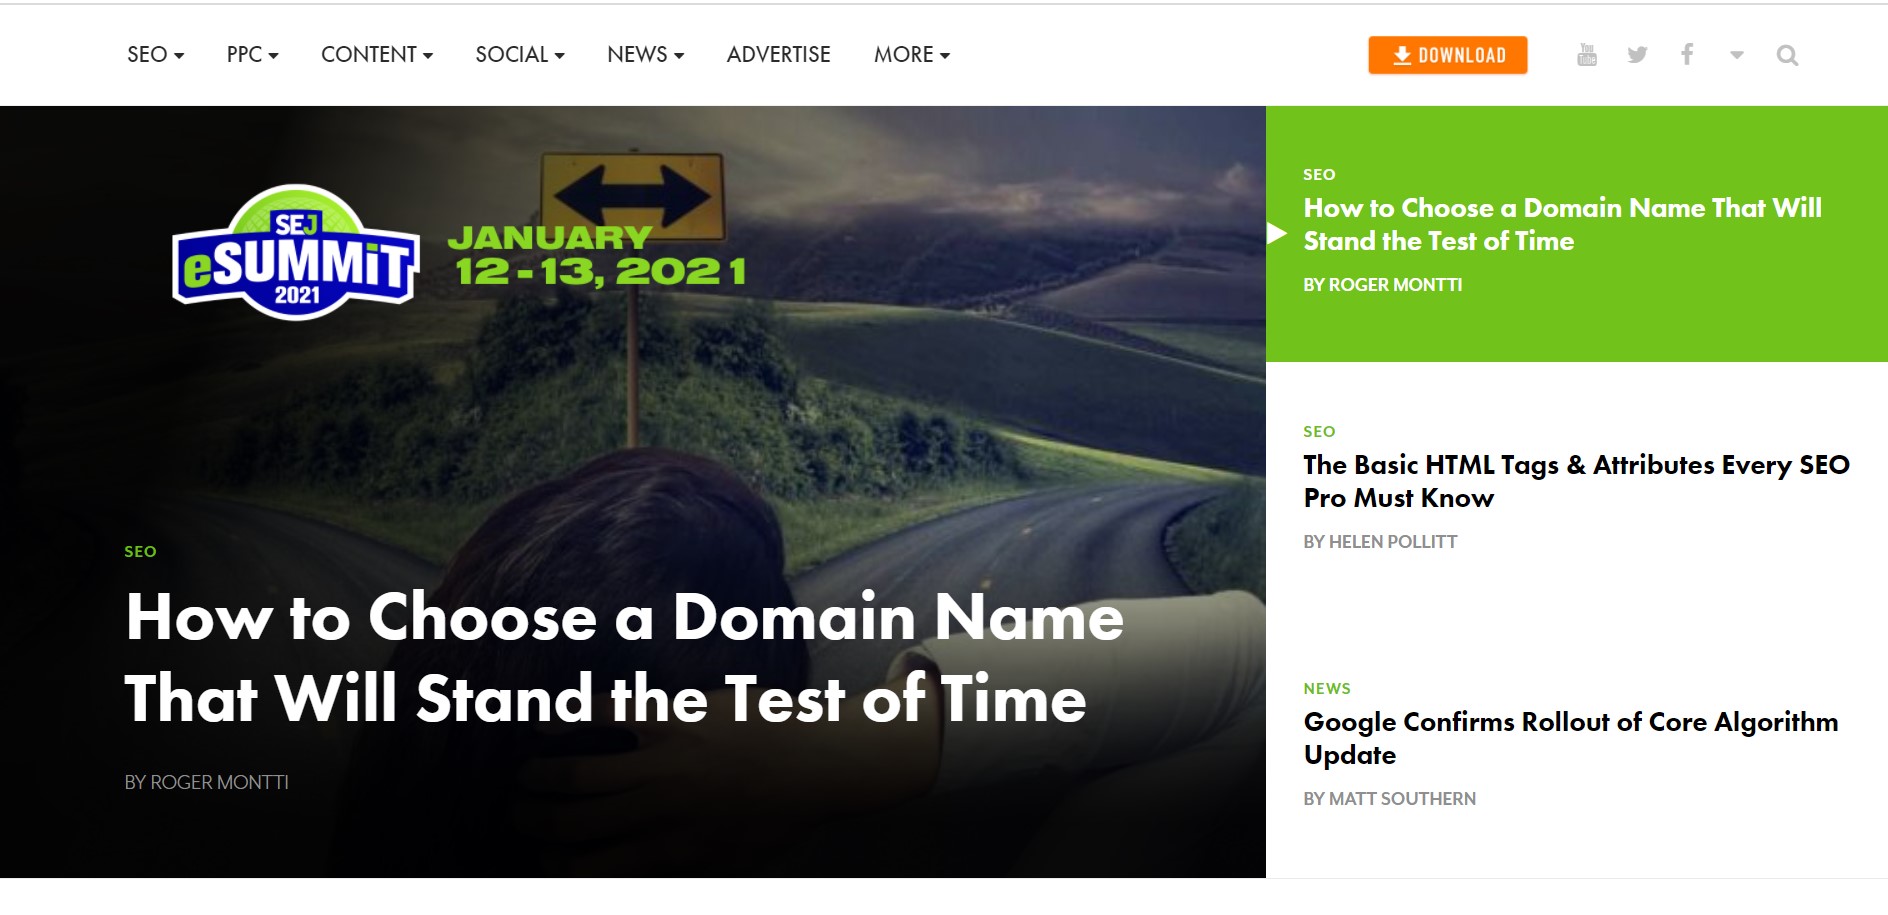Open the YouTube channel icon
Image resolution: width=1888 pixels, height=915 pixels.
coord(1587,55)
